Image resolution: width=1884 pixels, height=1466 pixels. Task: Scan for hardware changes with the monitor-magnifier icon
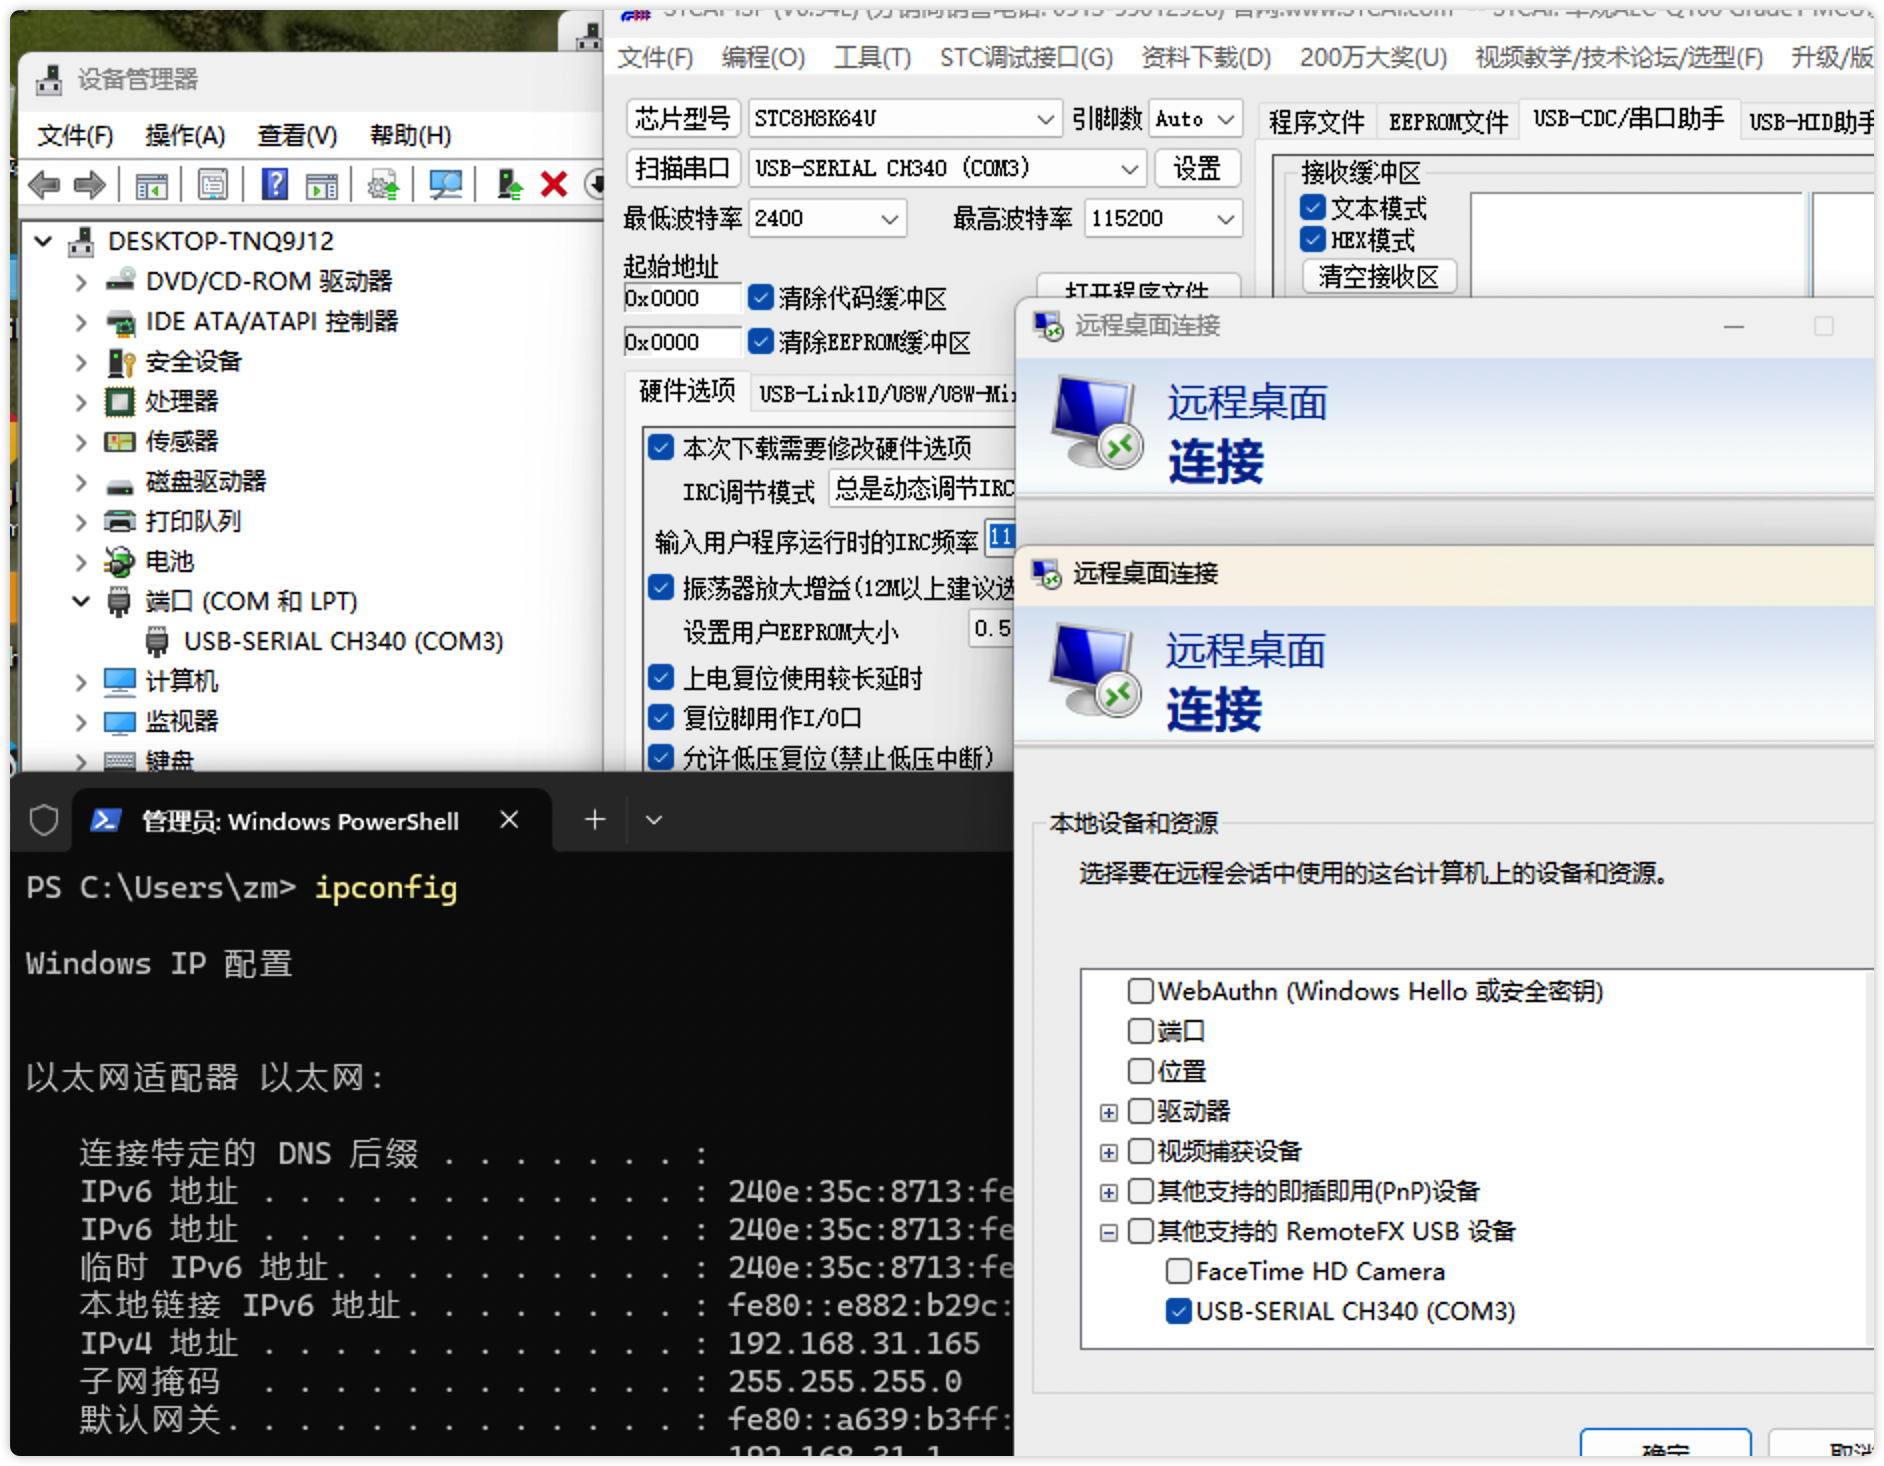pos(446,185)
